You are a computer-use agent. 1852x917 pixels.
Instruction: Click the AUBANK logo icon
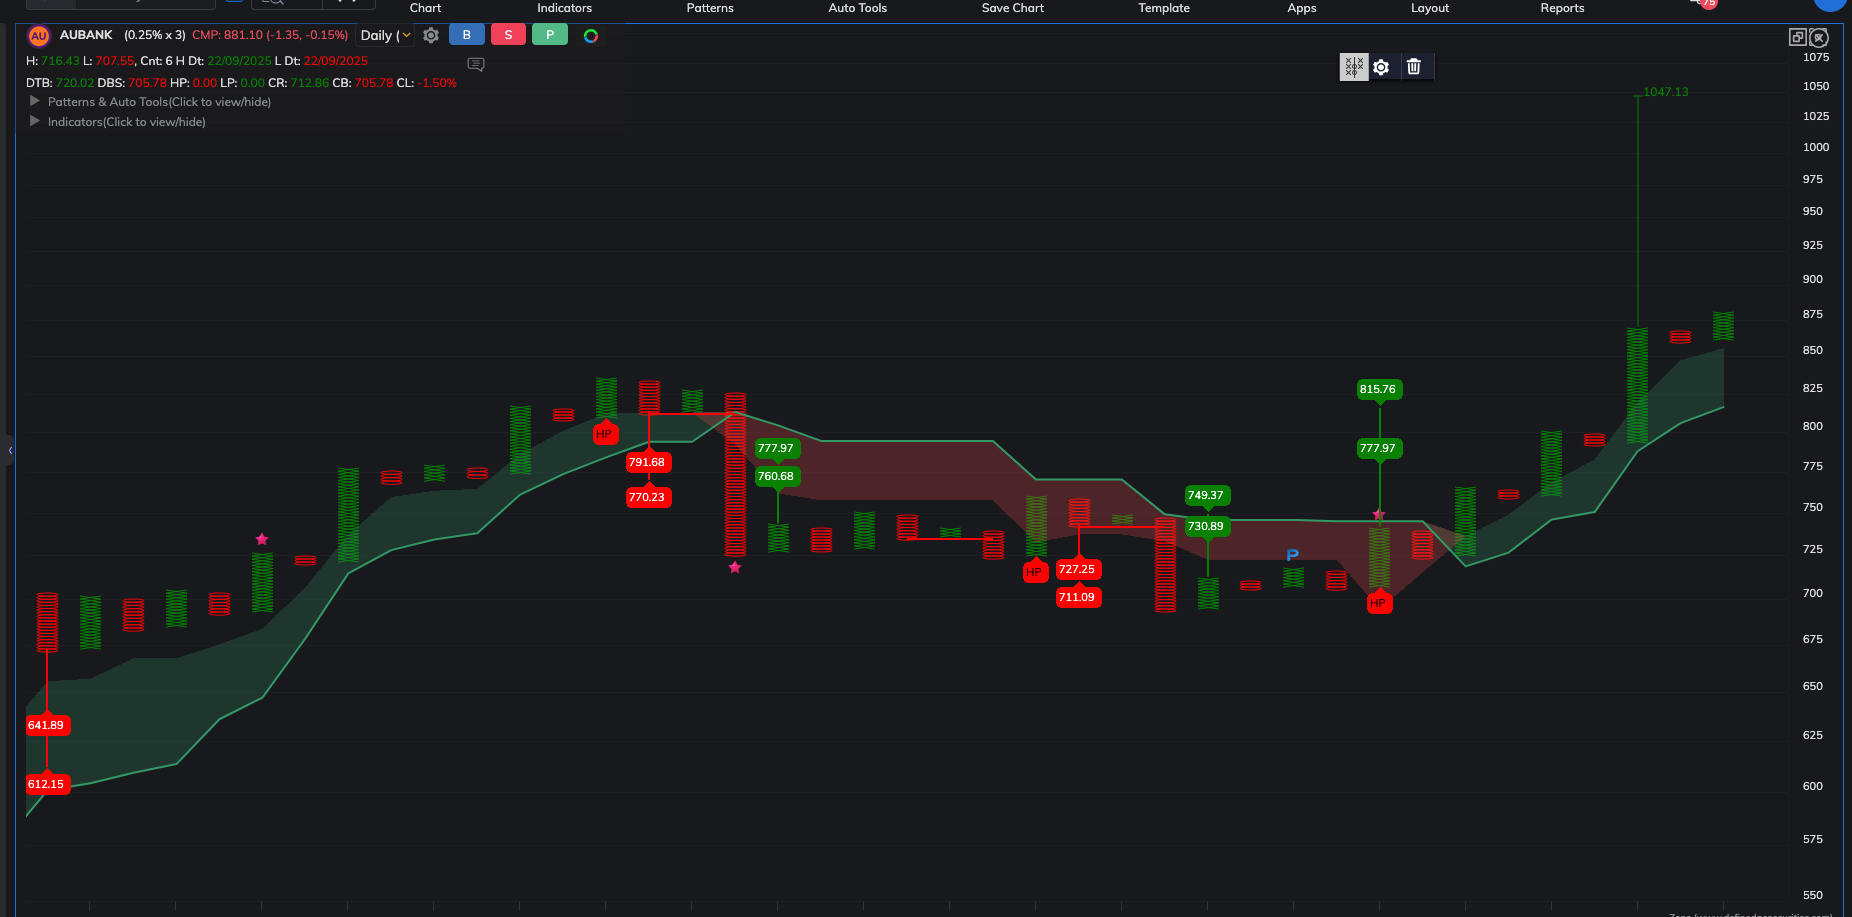39,36
